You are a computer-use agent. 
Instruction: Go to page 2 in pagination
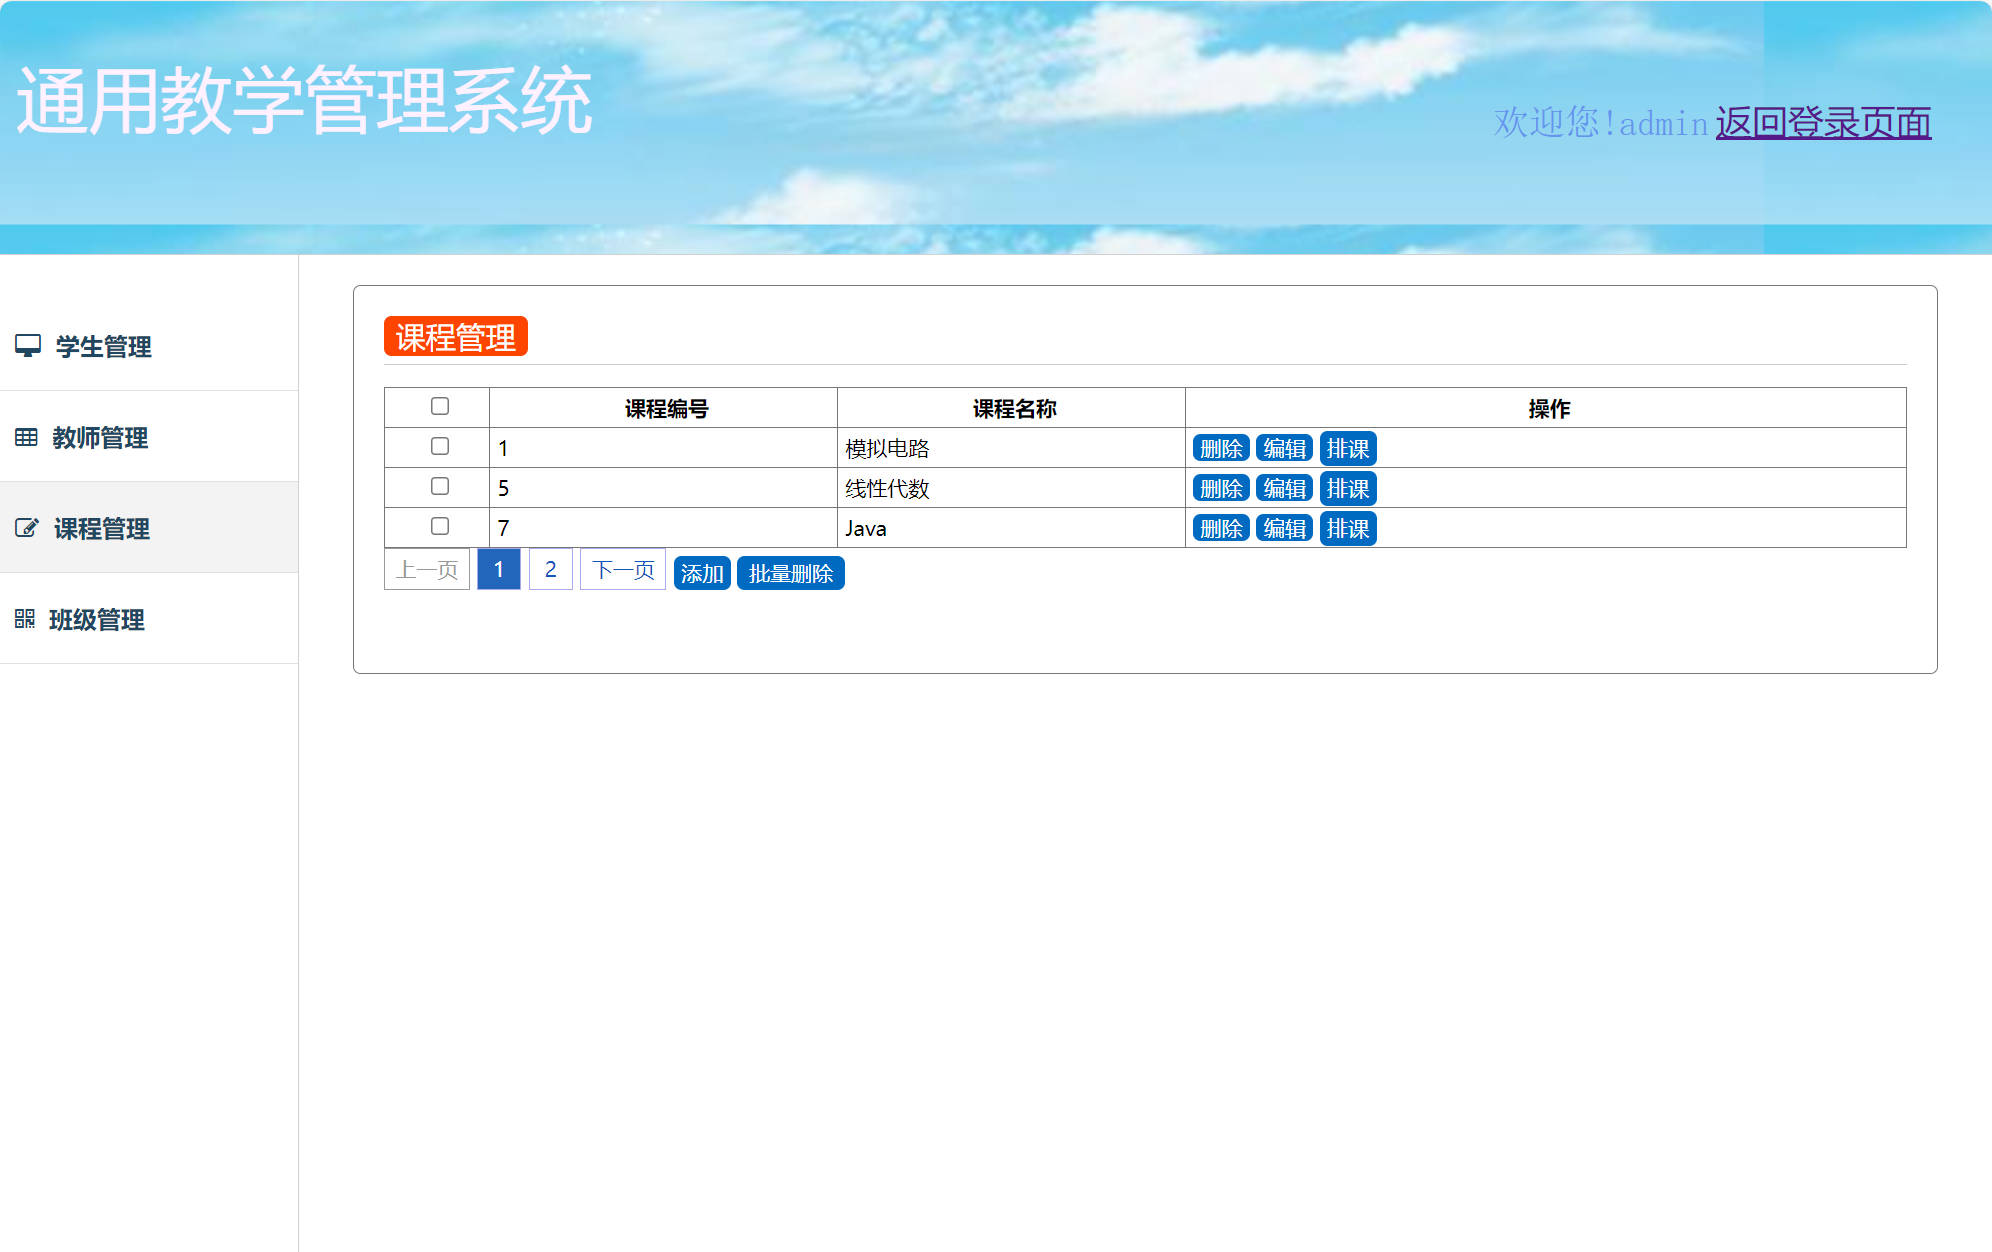click(x=550, y=568)
